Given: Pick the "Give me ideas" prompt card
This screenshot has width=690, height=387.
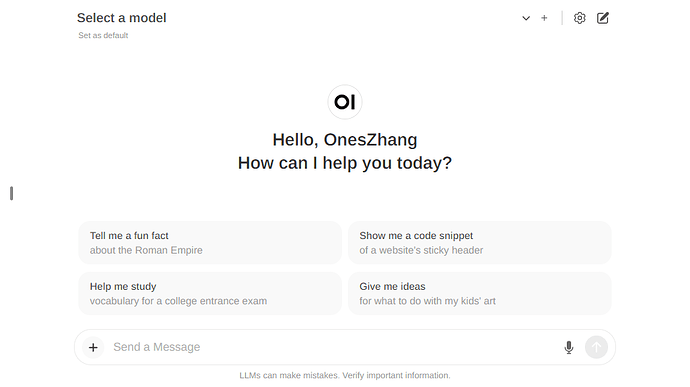Looking at the screenshot, I should click(479, 293).
